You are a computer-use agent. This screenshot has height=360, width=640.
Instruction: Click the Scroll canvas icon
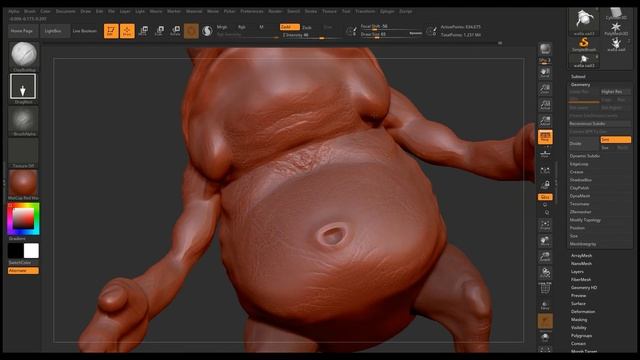tap(545, 73)
